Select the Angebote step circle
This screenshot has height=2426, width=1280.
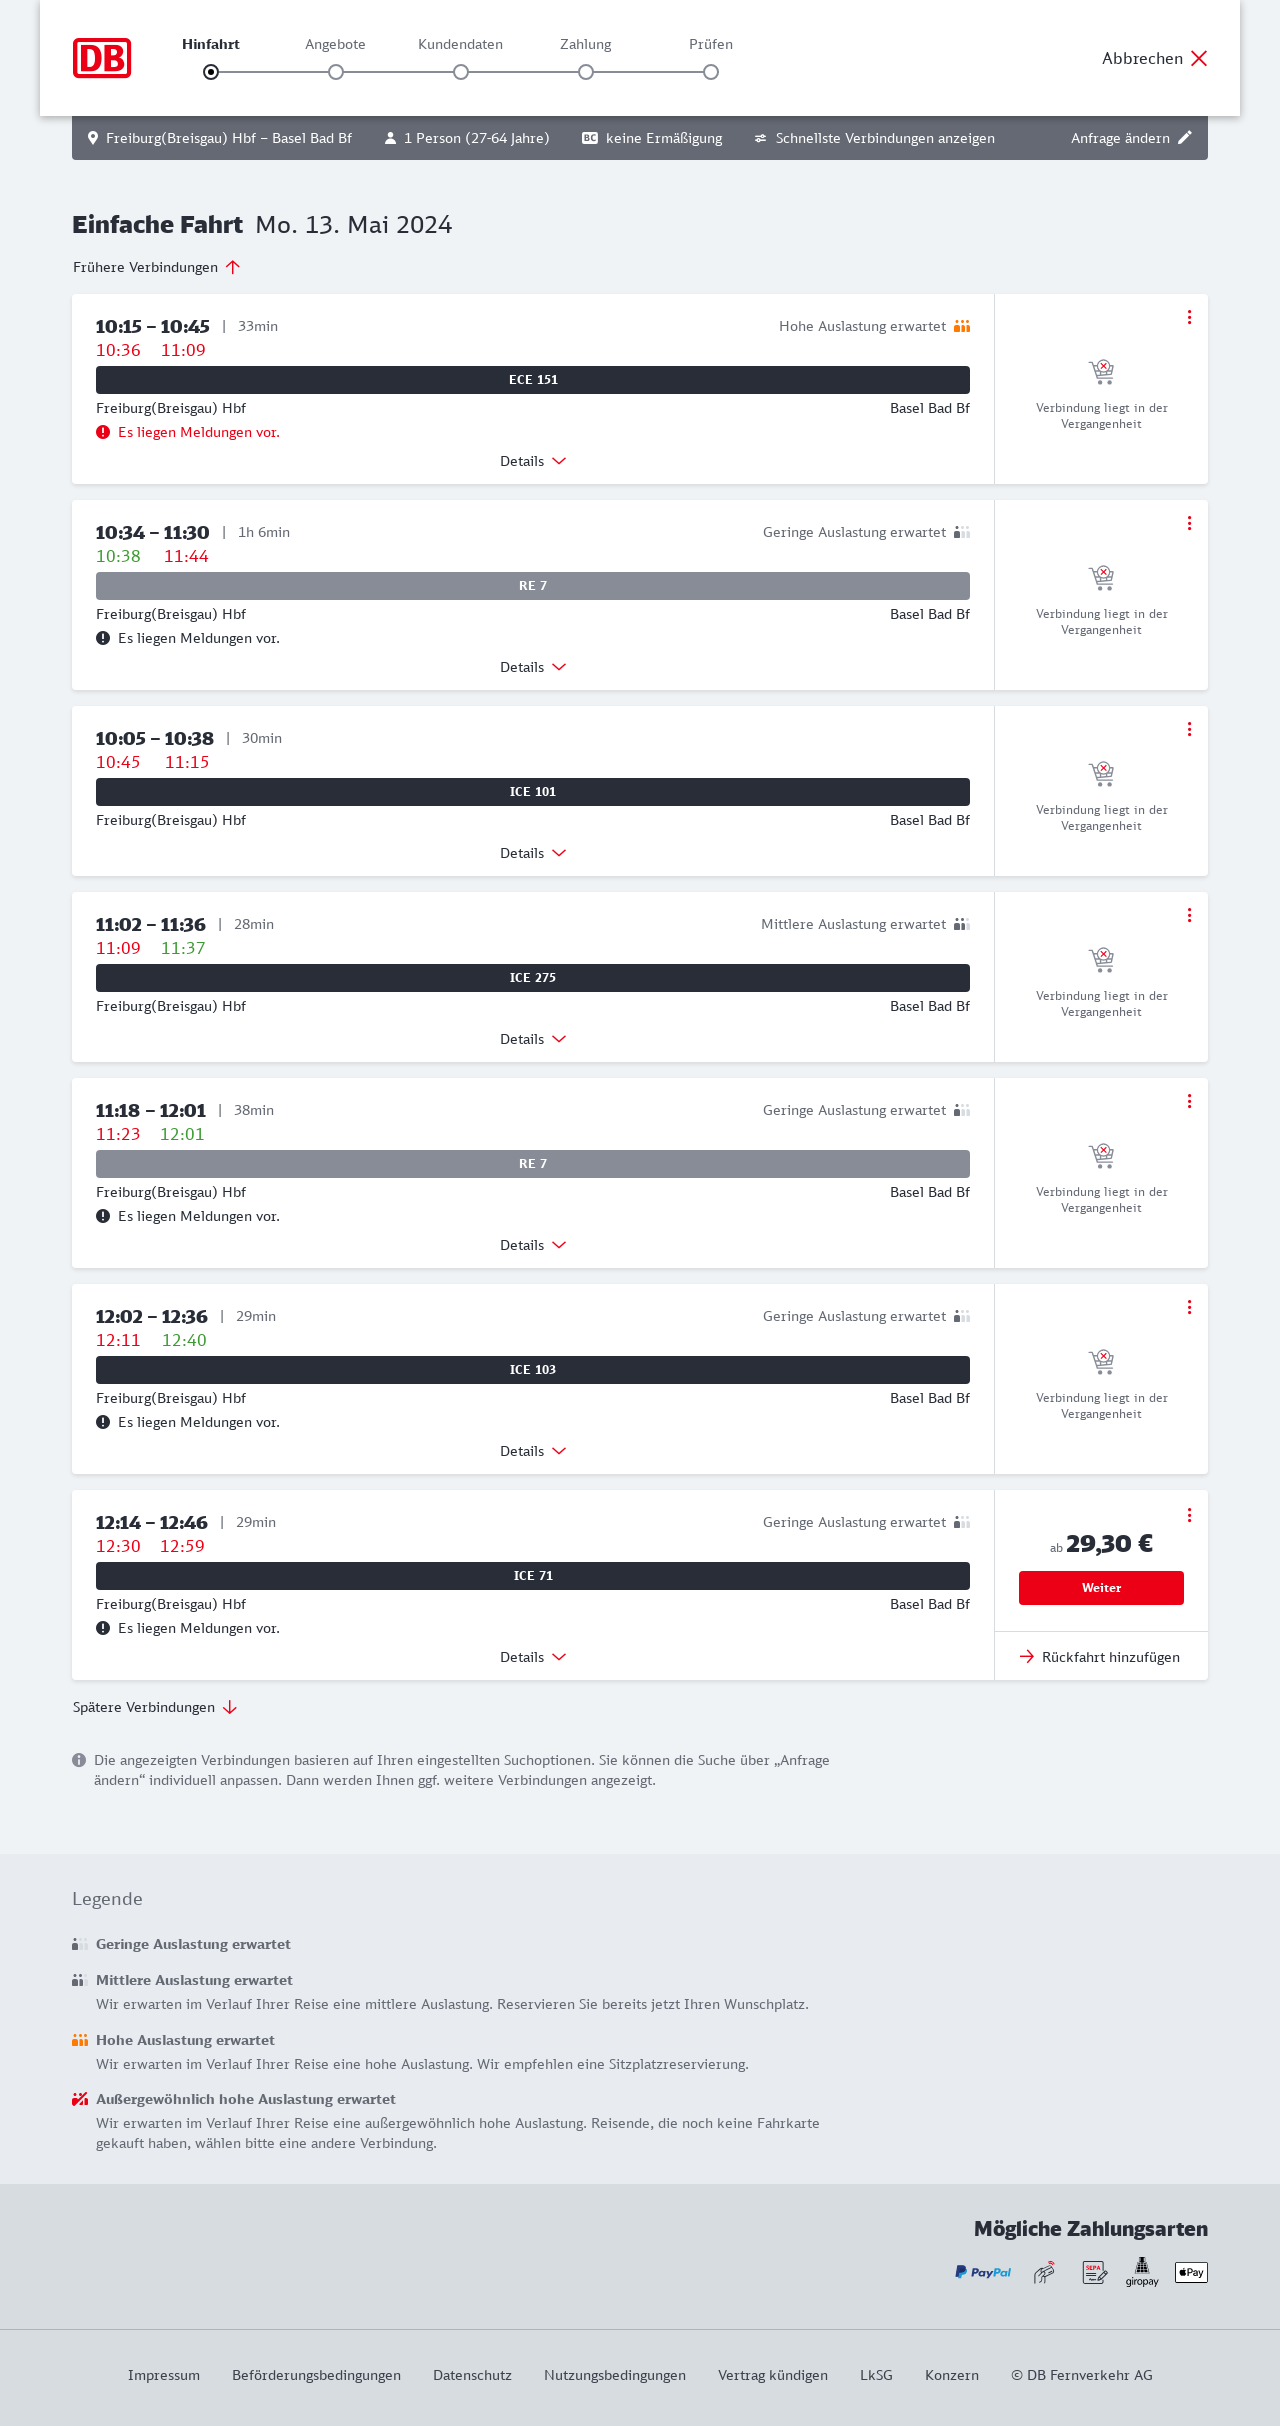[336, 72]
